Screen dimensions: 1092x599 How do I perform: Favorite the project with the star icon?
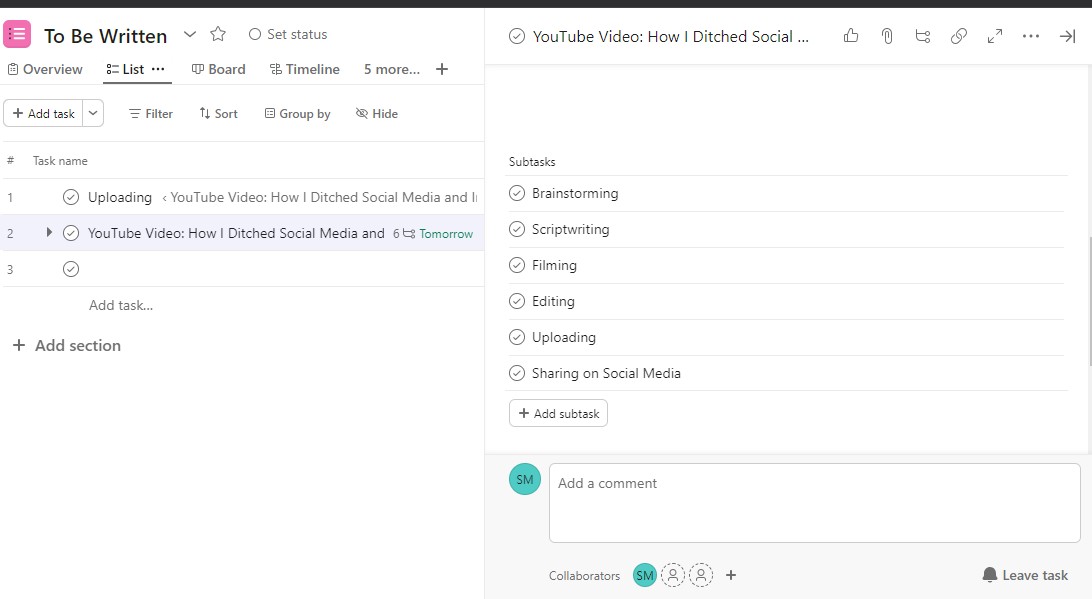(x=218, y=33)
